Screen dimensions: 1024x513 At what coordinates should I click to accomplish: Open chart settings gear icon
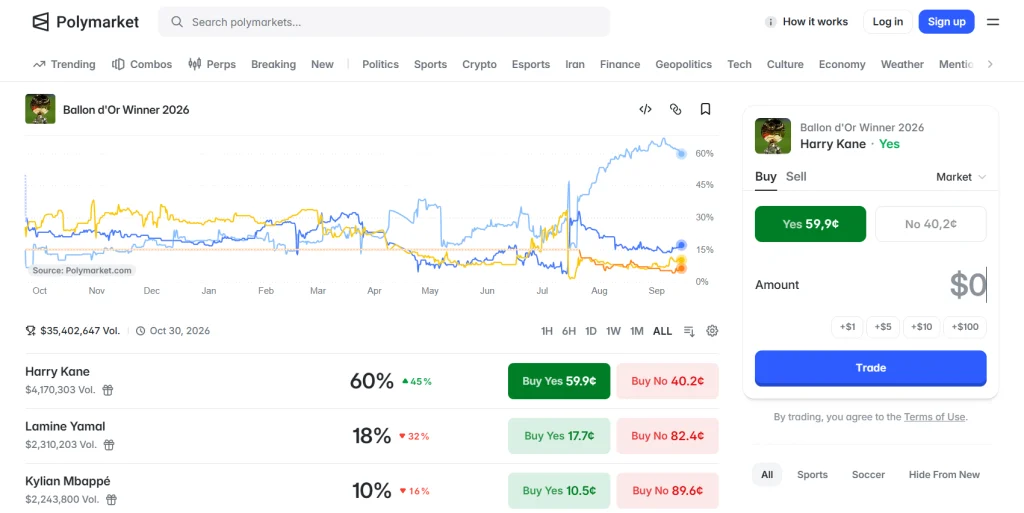coord(712,331)
